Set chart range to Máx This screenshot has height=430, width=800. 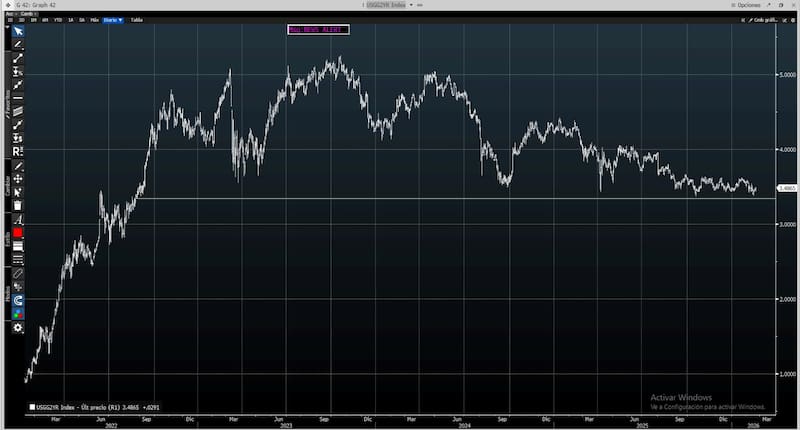coord(94,19)
